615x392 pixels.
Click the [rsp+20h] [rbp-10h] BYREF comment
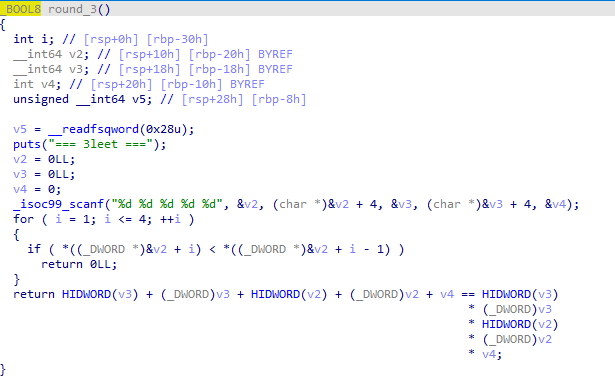[178, 84]
